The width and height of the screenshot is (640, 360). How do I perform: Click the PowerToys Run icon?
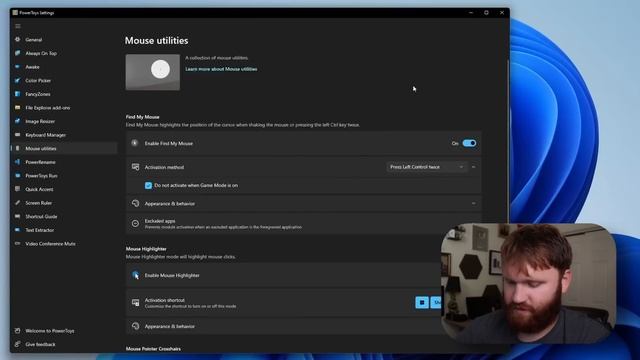pyautogui.click(x=18, y=176)
